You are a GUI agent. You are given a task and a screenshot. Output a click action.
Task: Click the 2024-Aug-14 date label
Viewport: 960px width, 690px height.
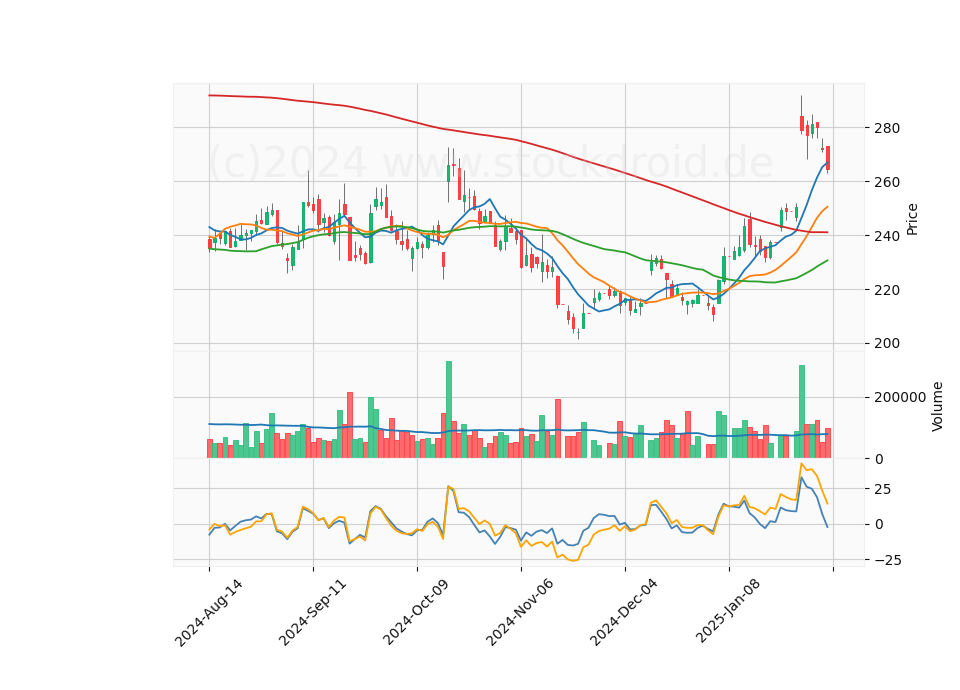(x=209, y=613)
